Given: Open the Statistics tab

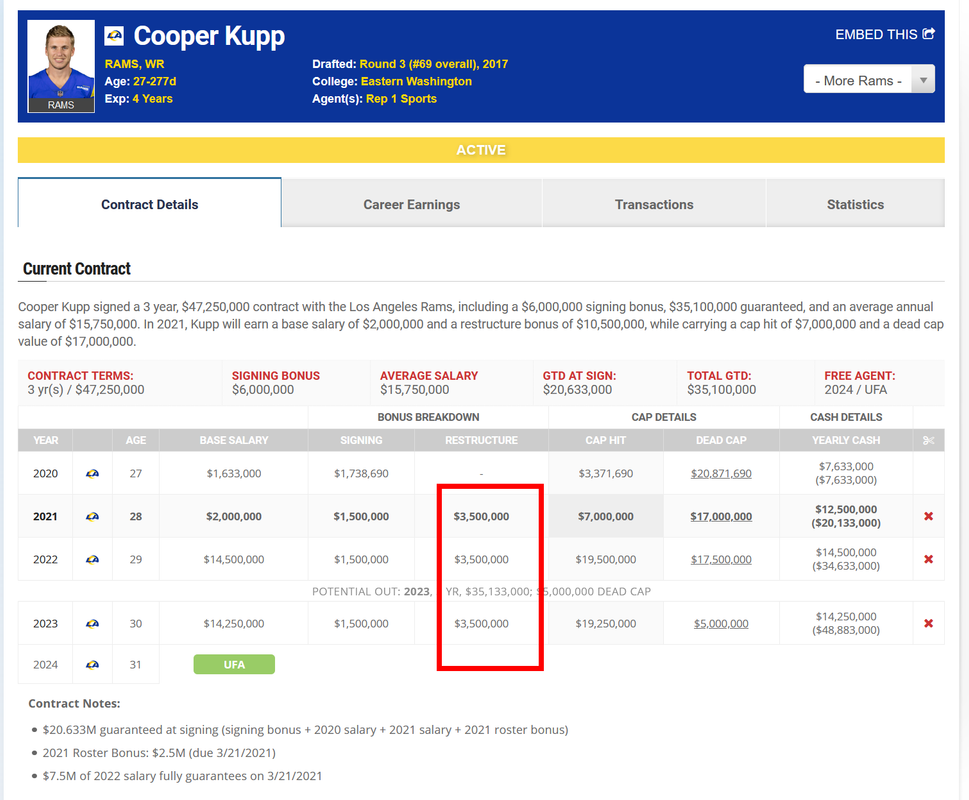Looking at the screenshot, I should click(855, 204).
